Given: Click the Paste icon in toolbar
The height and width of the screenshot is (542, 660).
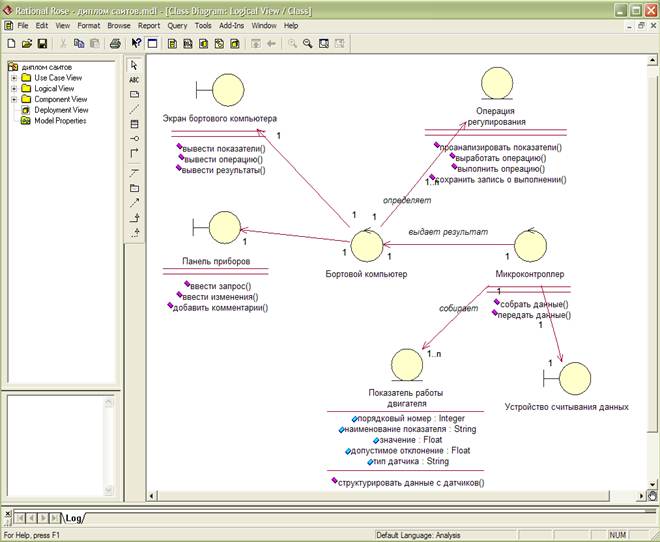Looking at the screenshot, I should 95,43.
